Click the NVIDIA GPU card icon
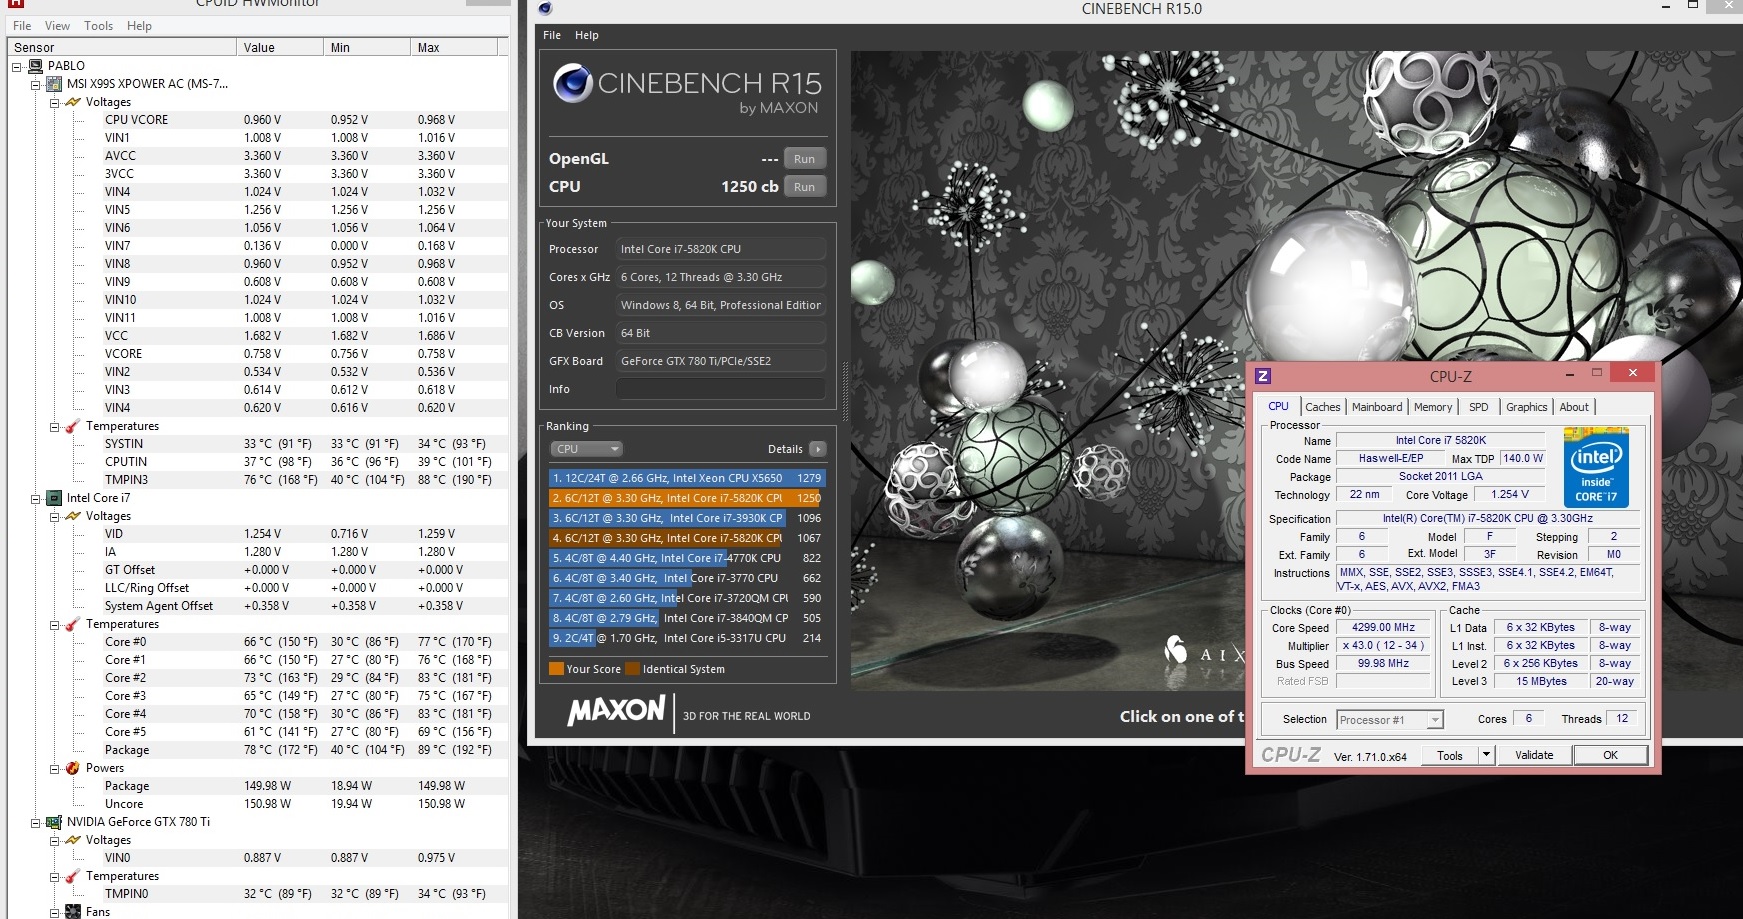The width and height of the screenshot is (1743, 919). pyautogui.click(x=54, y=822)
